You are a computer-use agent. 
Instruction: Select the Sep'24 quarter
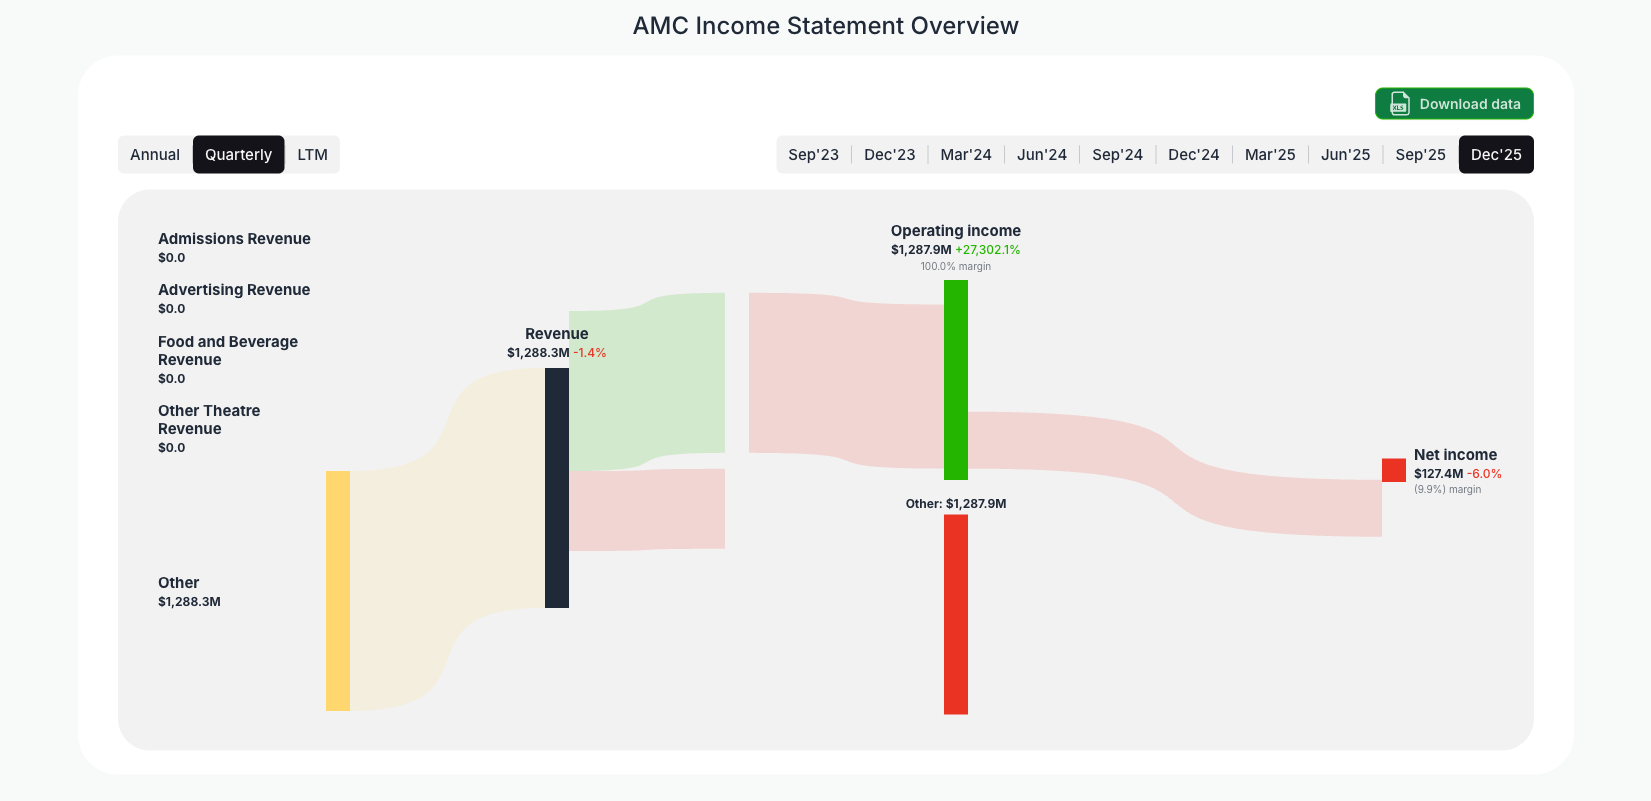click(x=1117, y=154)
